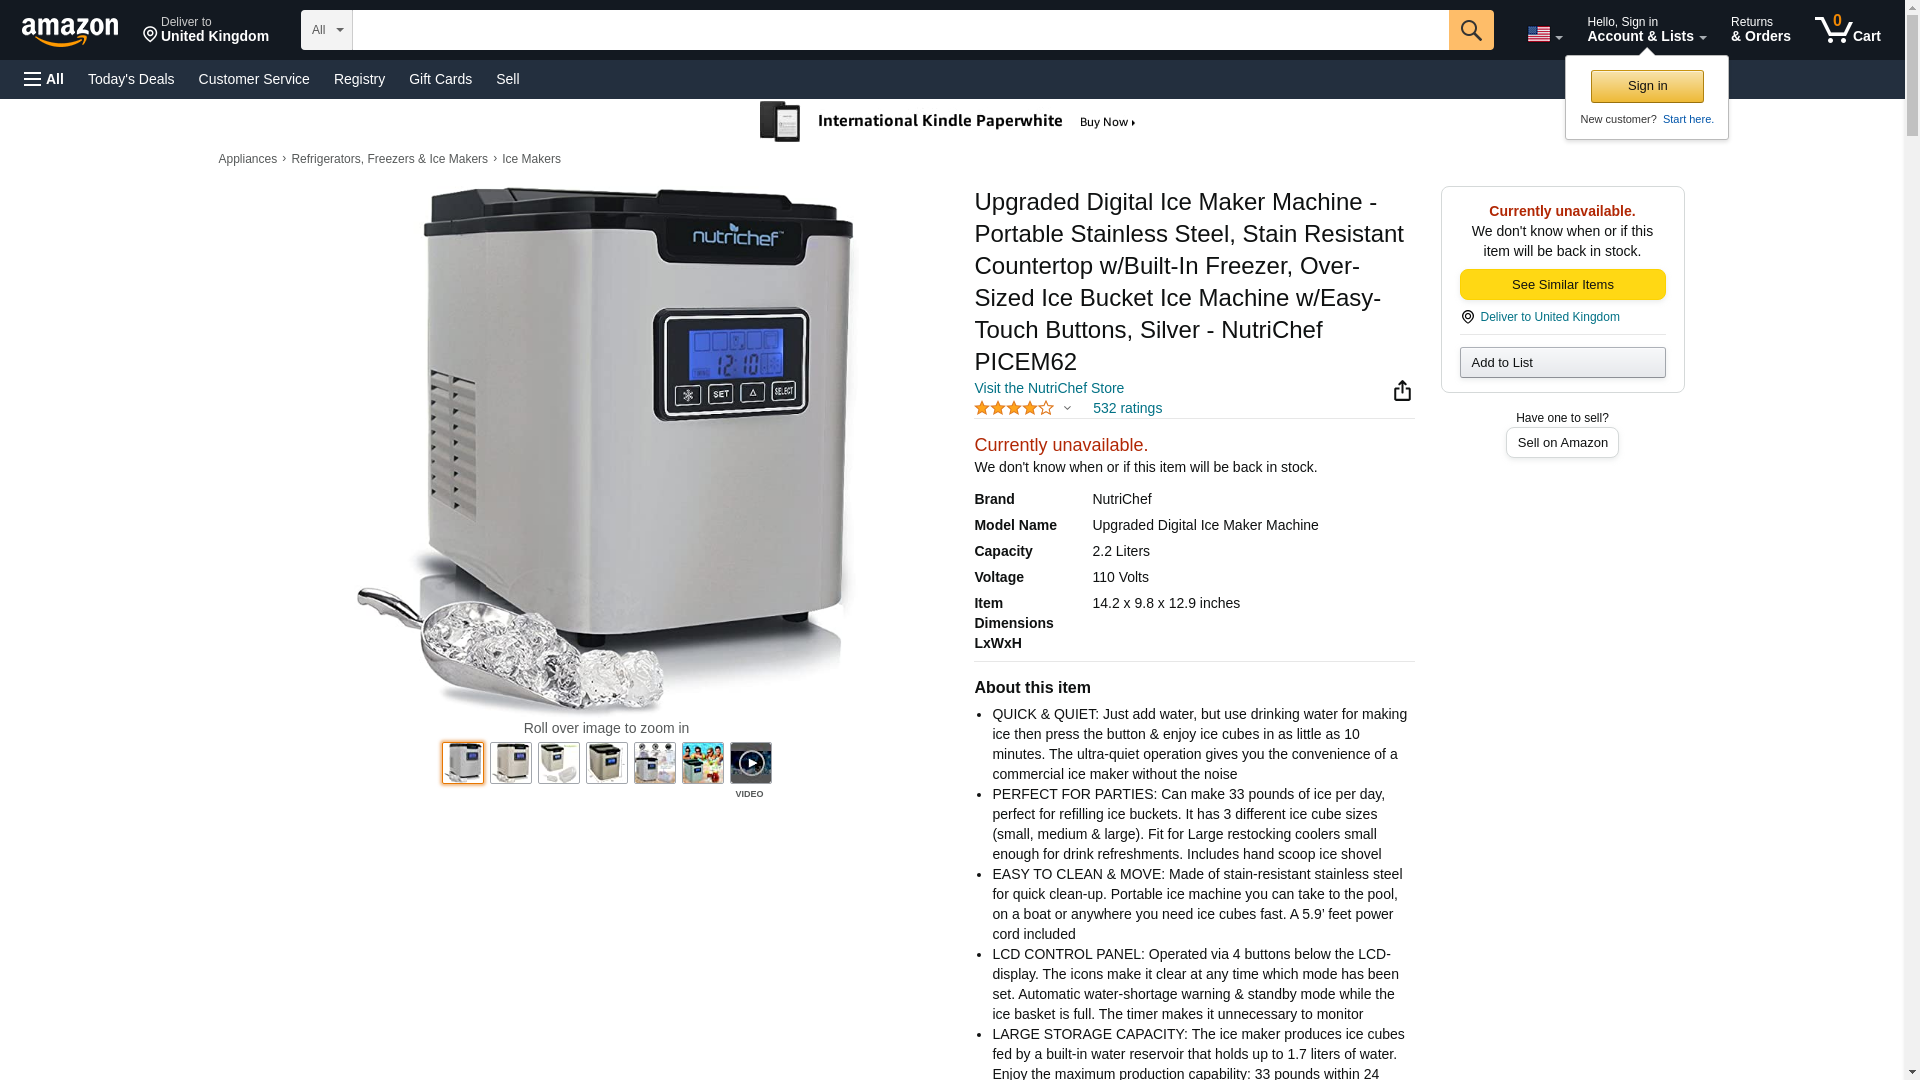Open Visit the NutriChef Store link
This screenshot has height=1080, width=1920.
coord(1049,388)
